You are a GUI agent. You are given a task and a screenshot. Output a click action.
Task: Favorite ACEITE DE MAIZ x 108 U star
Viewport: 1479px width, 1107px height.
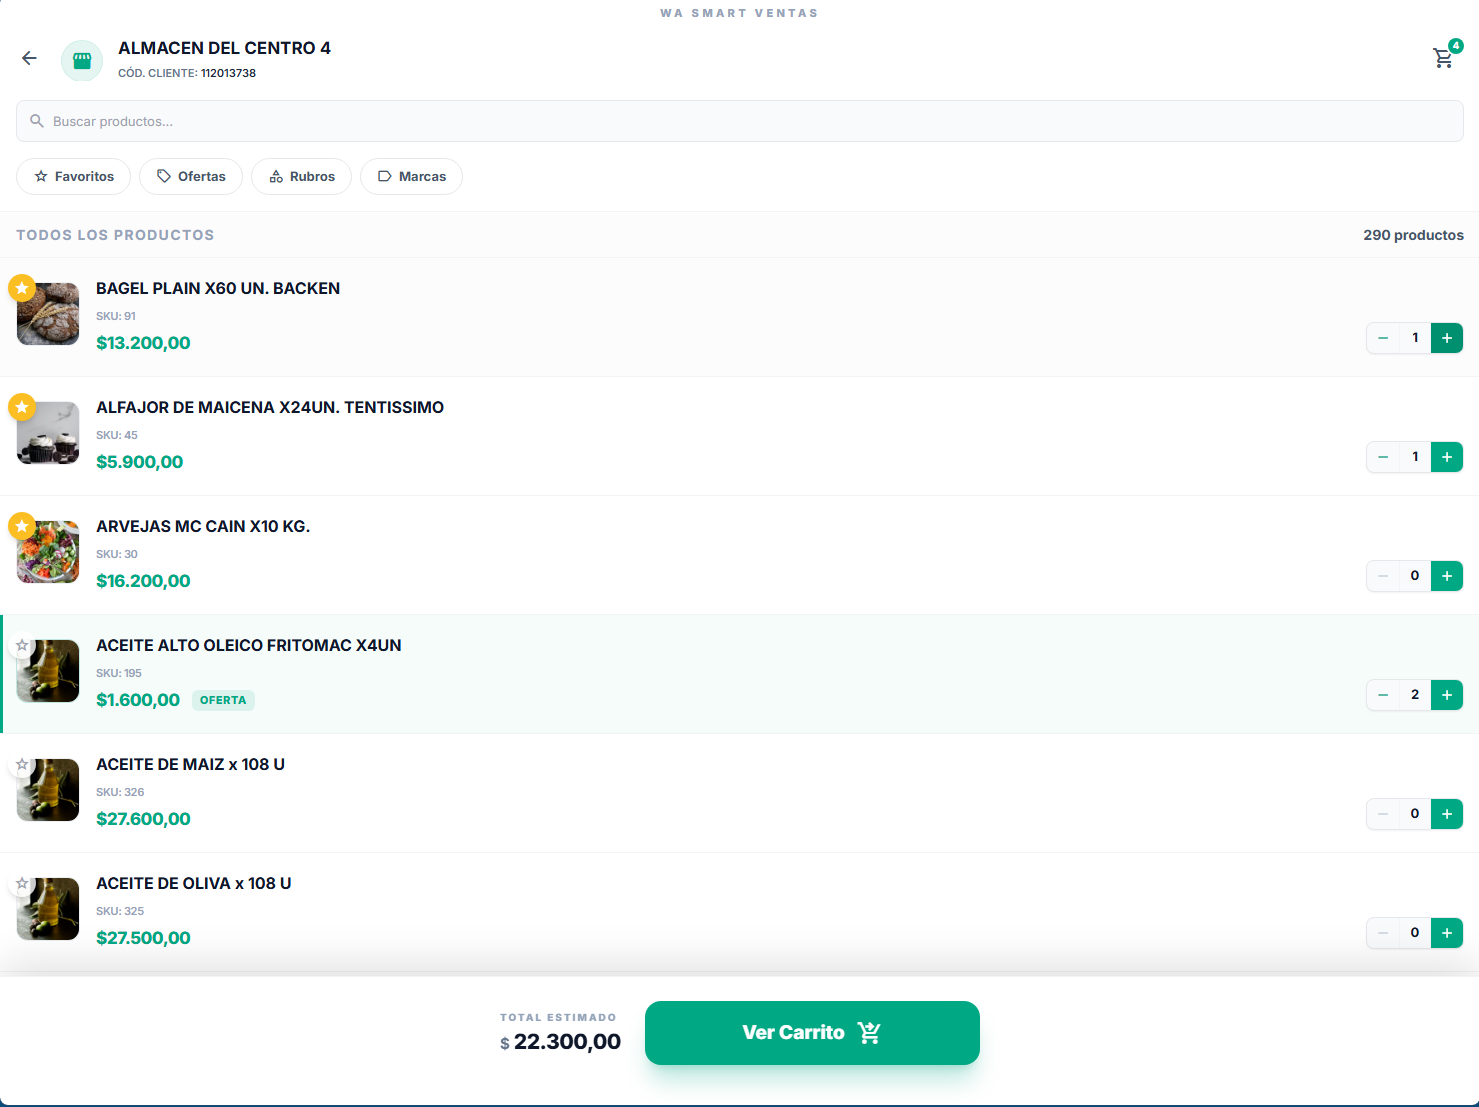coord(22,765)
